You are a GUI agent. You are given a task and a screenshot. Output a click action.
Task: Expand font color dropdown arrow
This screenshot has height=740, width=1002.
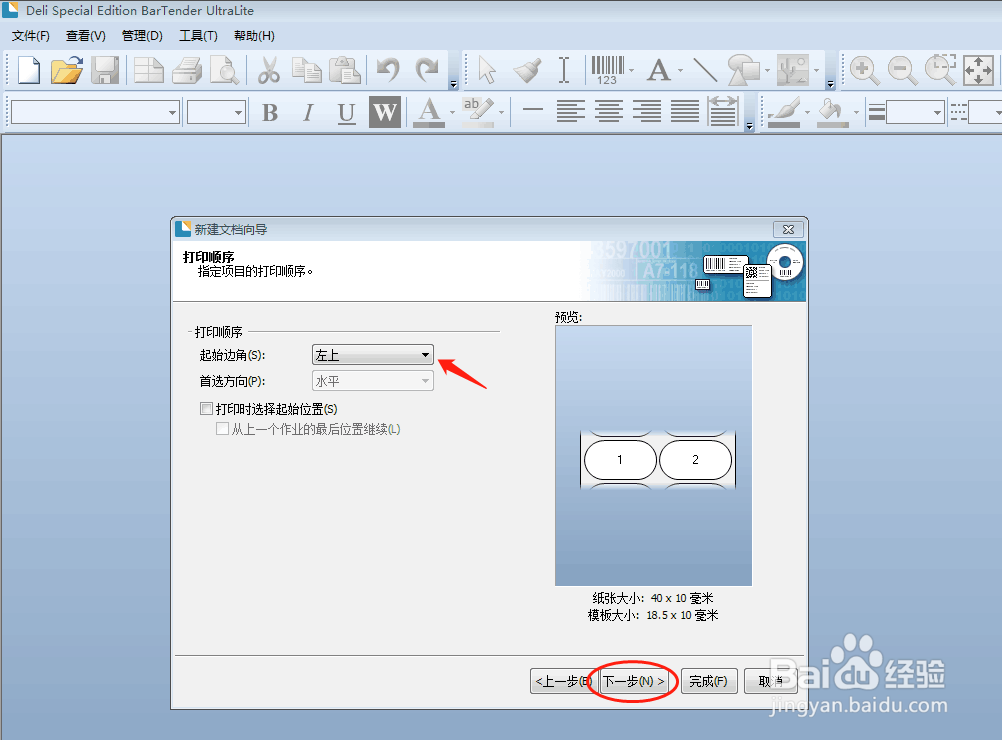(x=452, y=113)
